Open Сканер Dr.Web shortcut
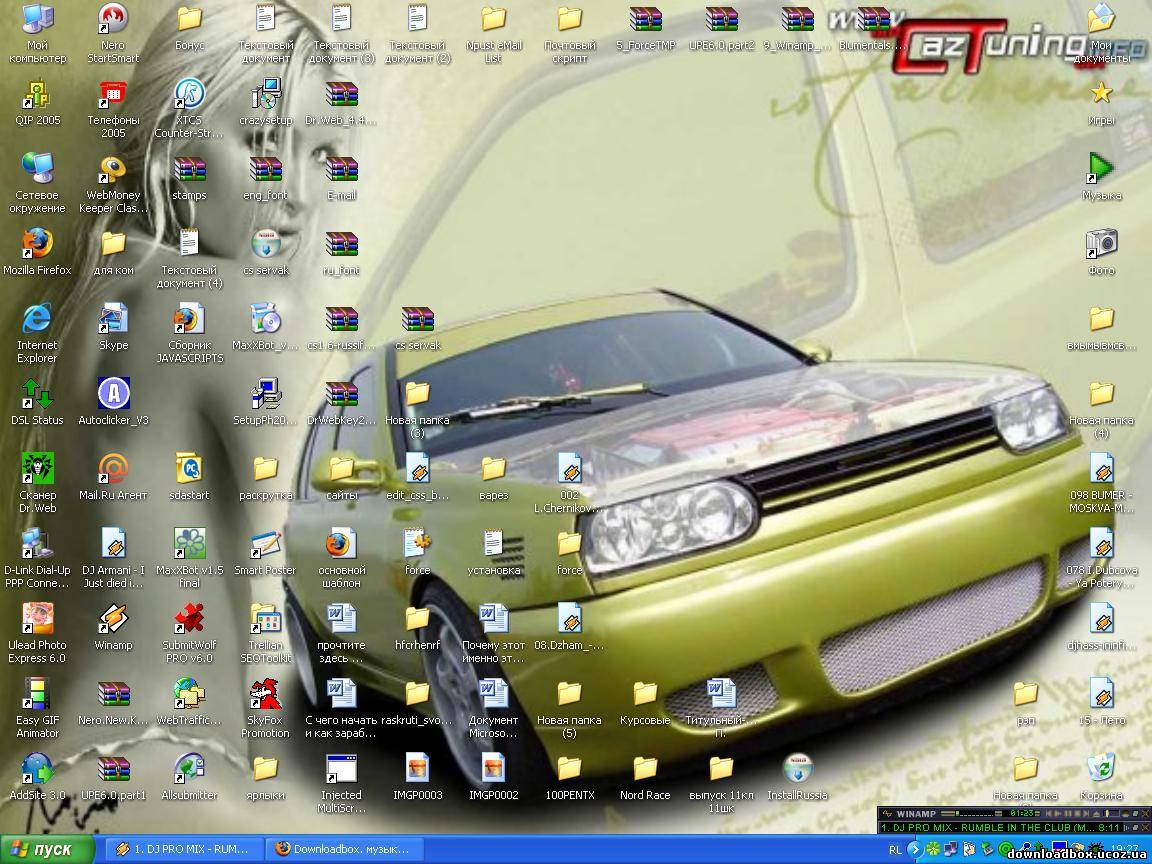This screenshot has height=864, width=1152. pos(37,483)
